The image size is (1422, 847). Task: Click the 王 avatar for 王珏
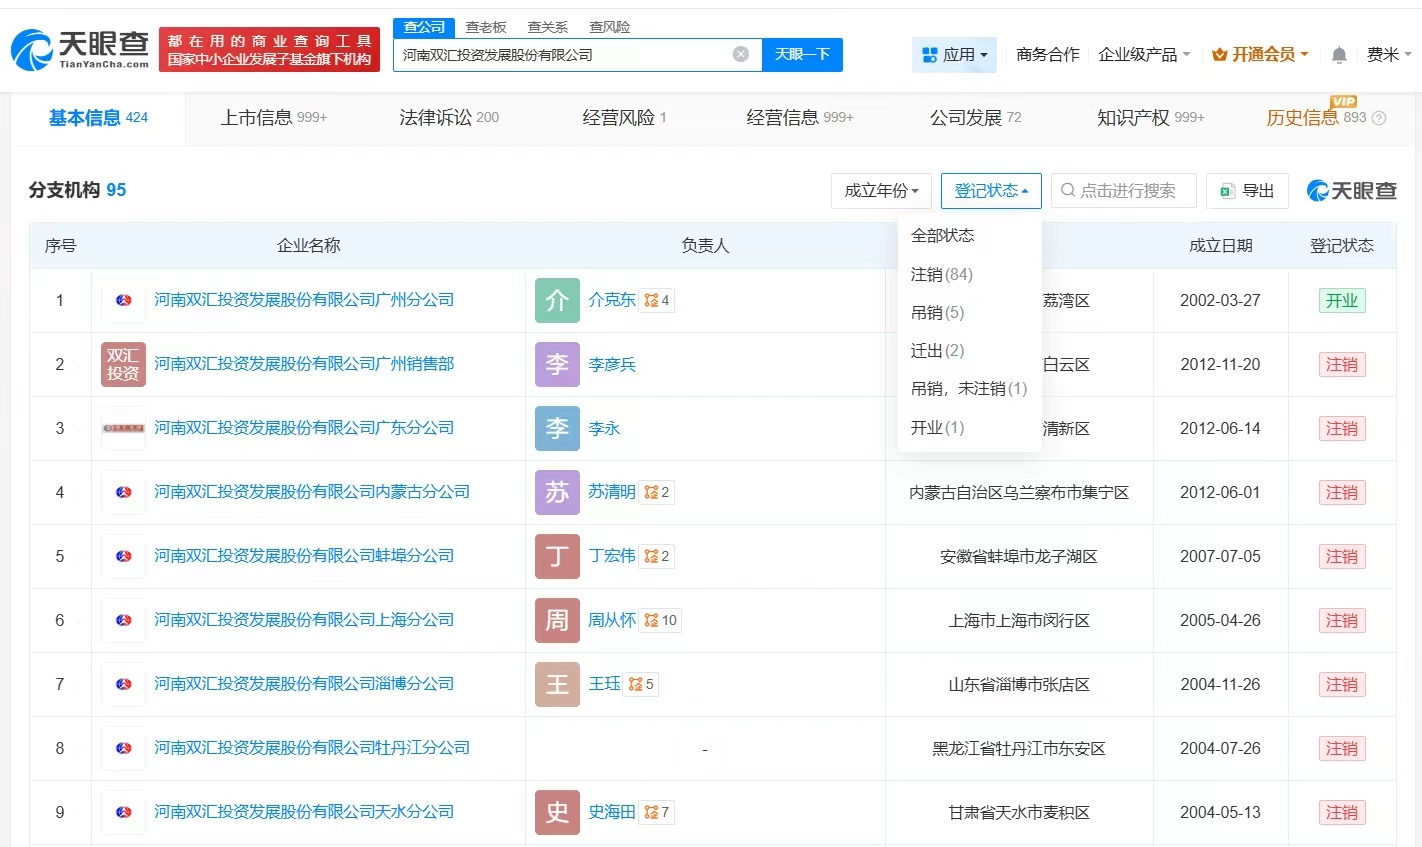tap(557, 684)
